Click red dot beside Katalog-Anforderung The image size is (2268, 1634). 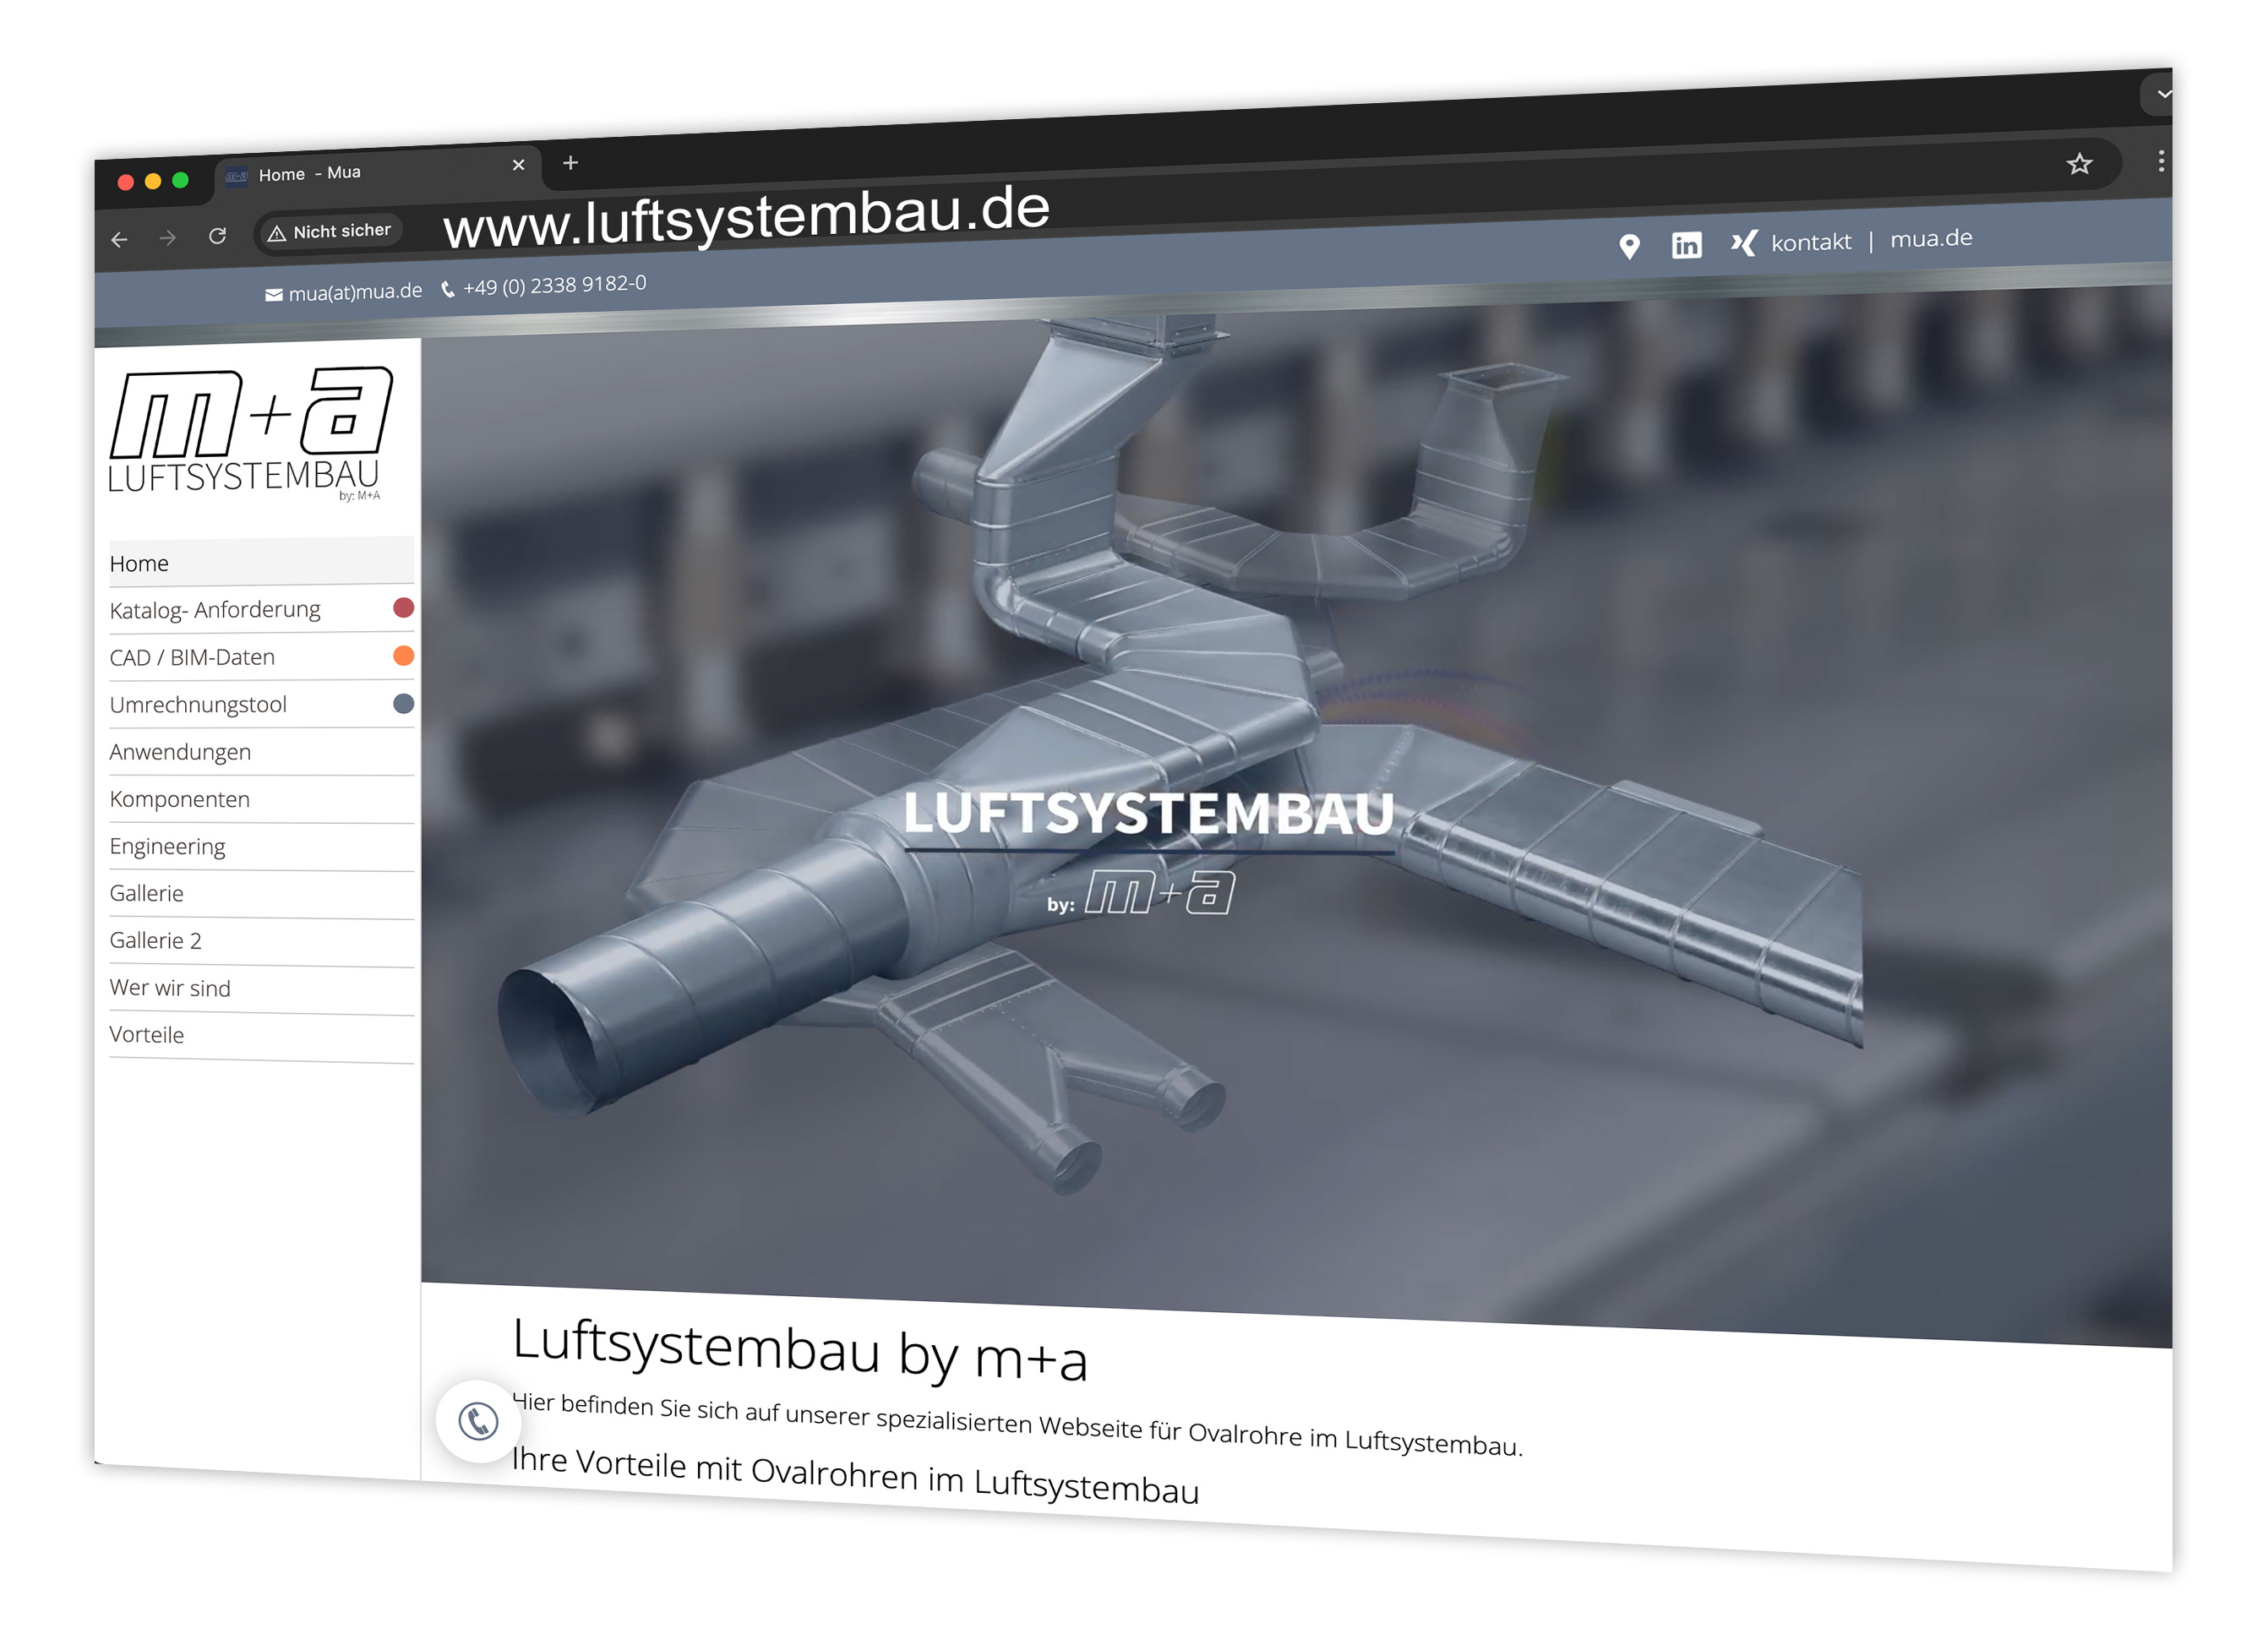pyautogui.click(x=403, y=608)
